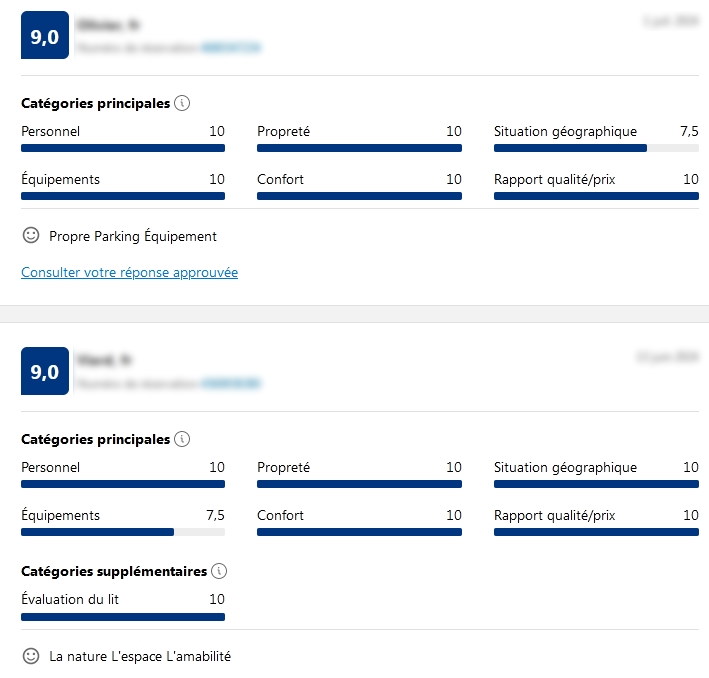Click the 9,0 score badge of first review
The image size is (709, 678).
(45, 36)
